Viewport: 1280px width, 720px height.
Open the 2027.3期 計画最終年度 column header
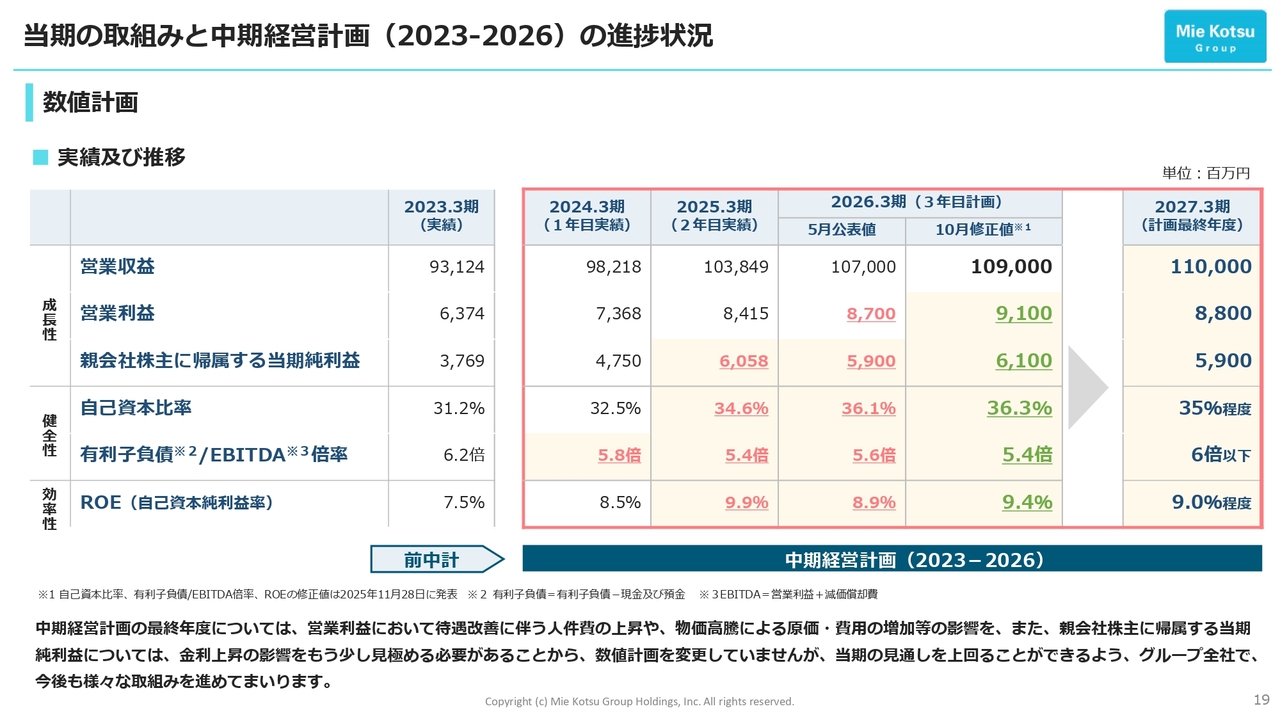(x=1191, y=216)
